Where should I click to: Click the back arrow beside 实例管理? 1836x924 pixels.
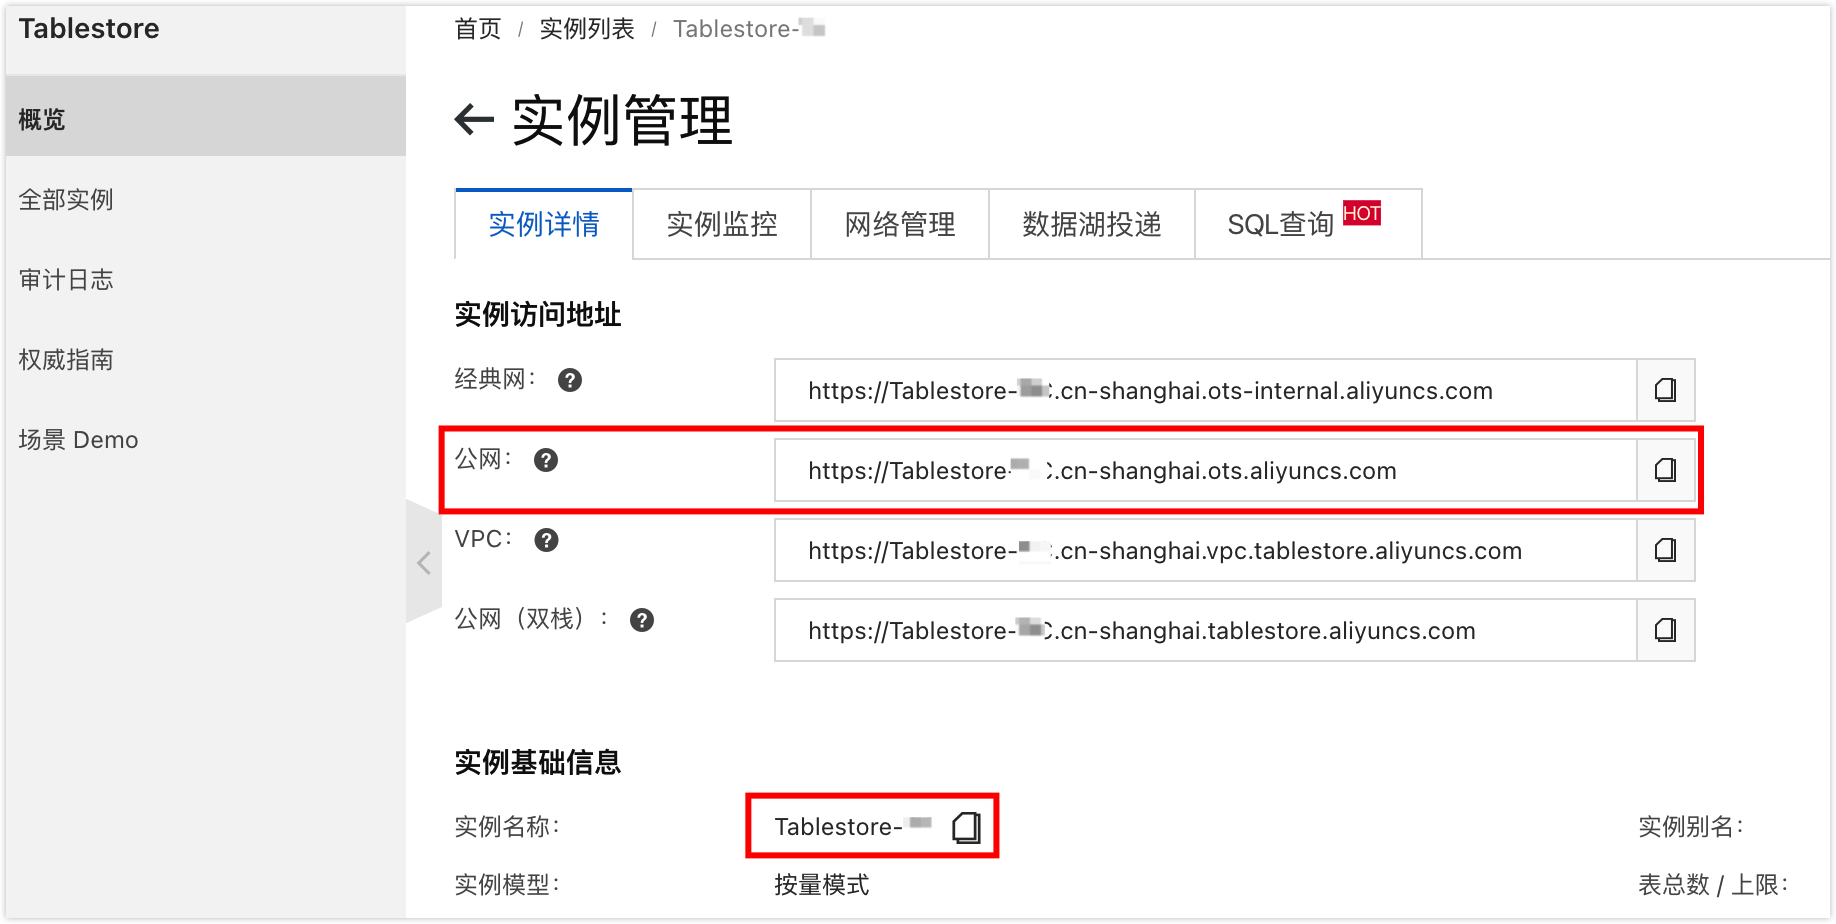click(x=472, y=119)
